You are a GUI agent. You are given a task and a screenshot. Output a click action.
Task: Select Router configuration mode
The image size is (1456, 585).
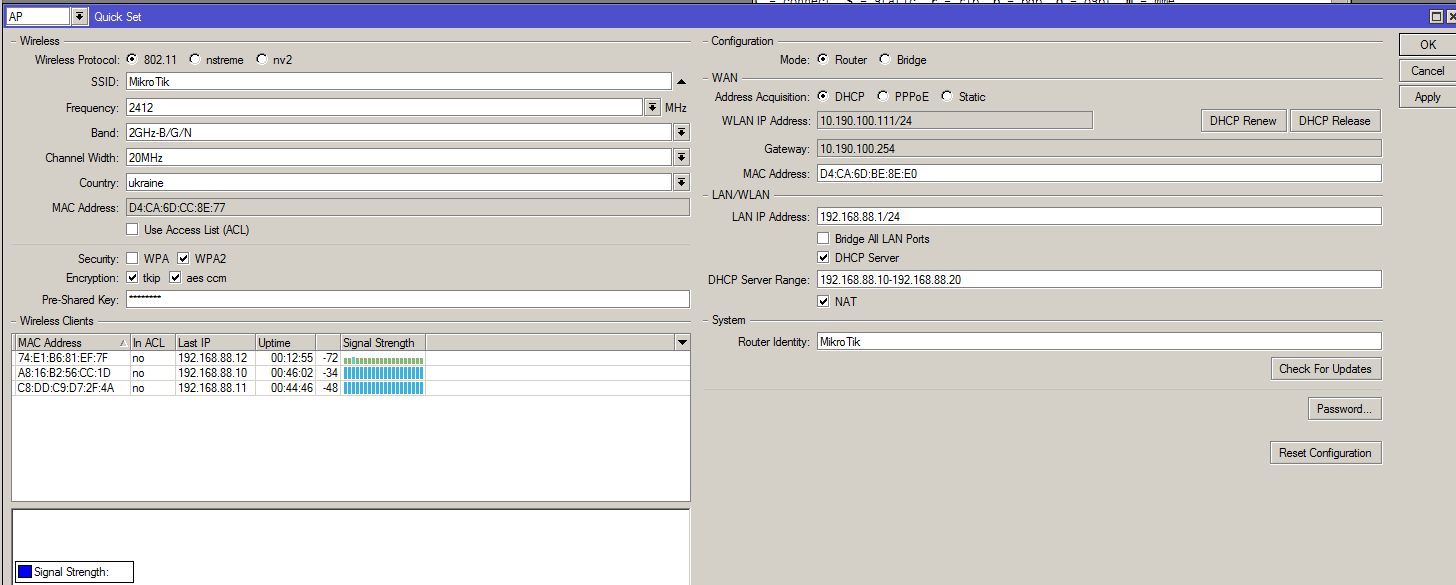tap(823, 60)
